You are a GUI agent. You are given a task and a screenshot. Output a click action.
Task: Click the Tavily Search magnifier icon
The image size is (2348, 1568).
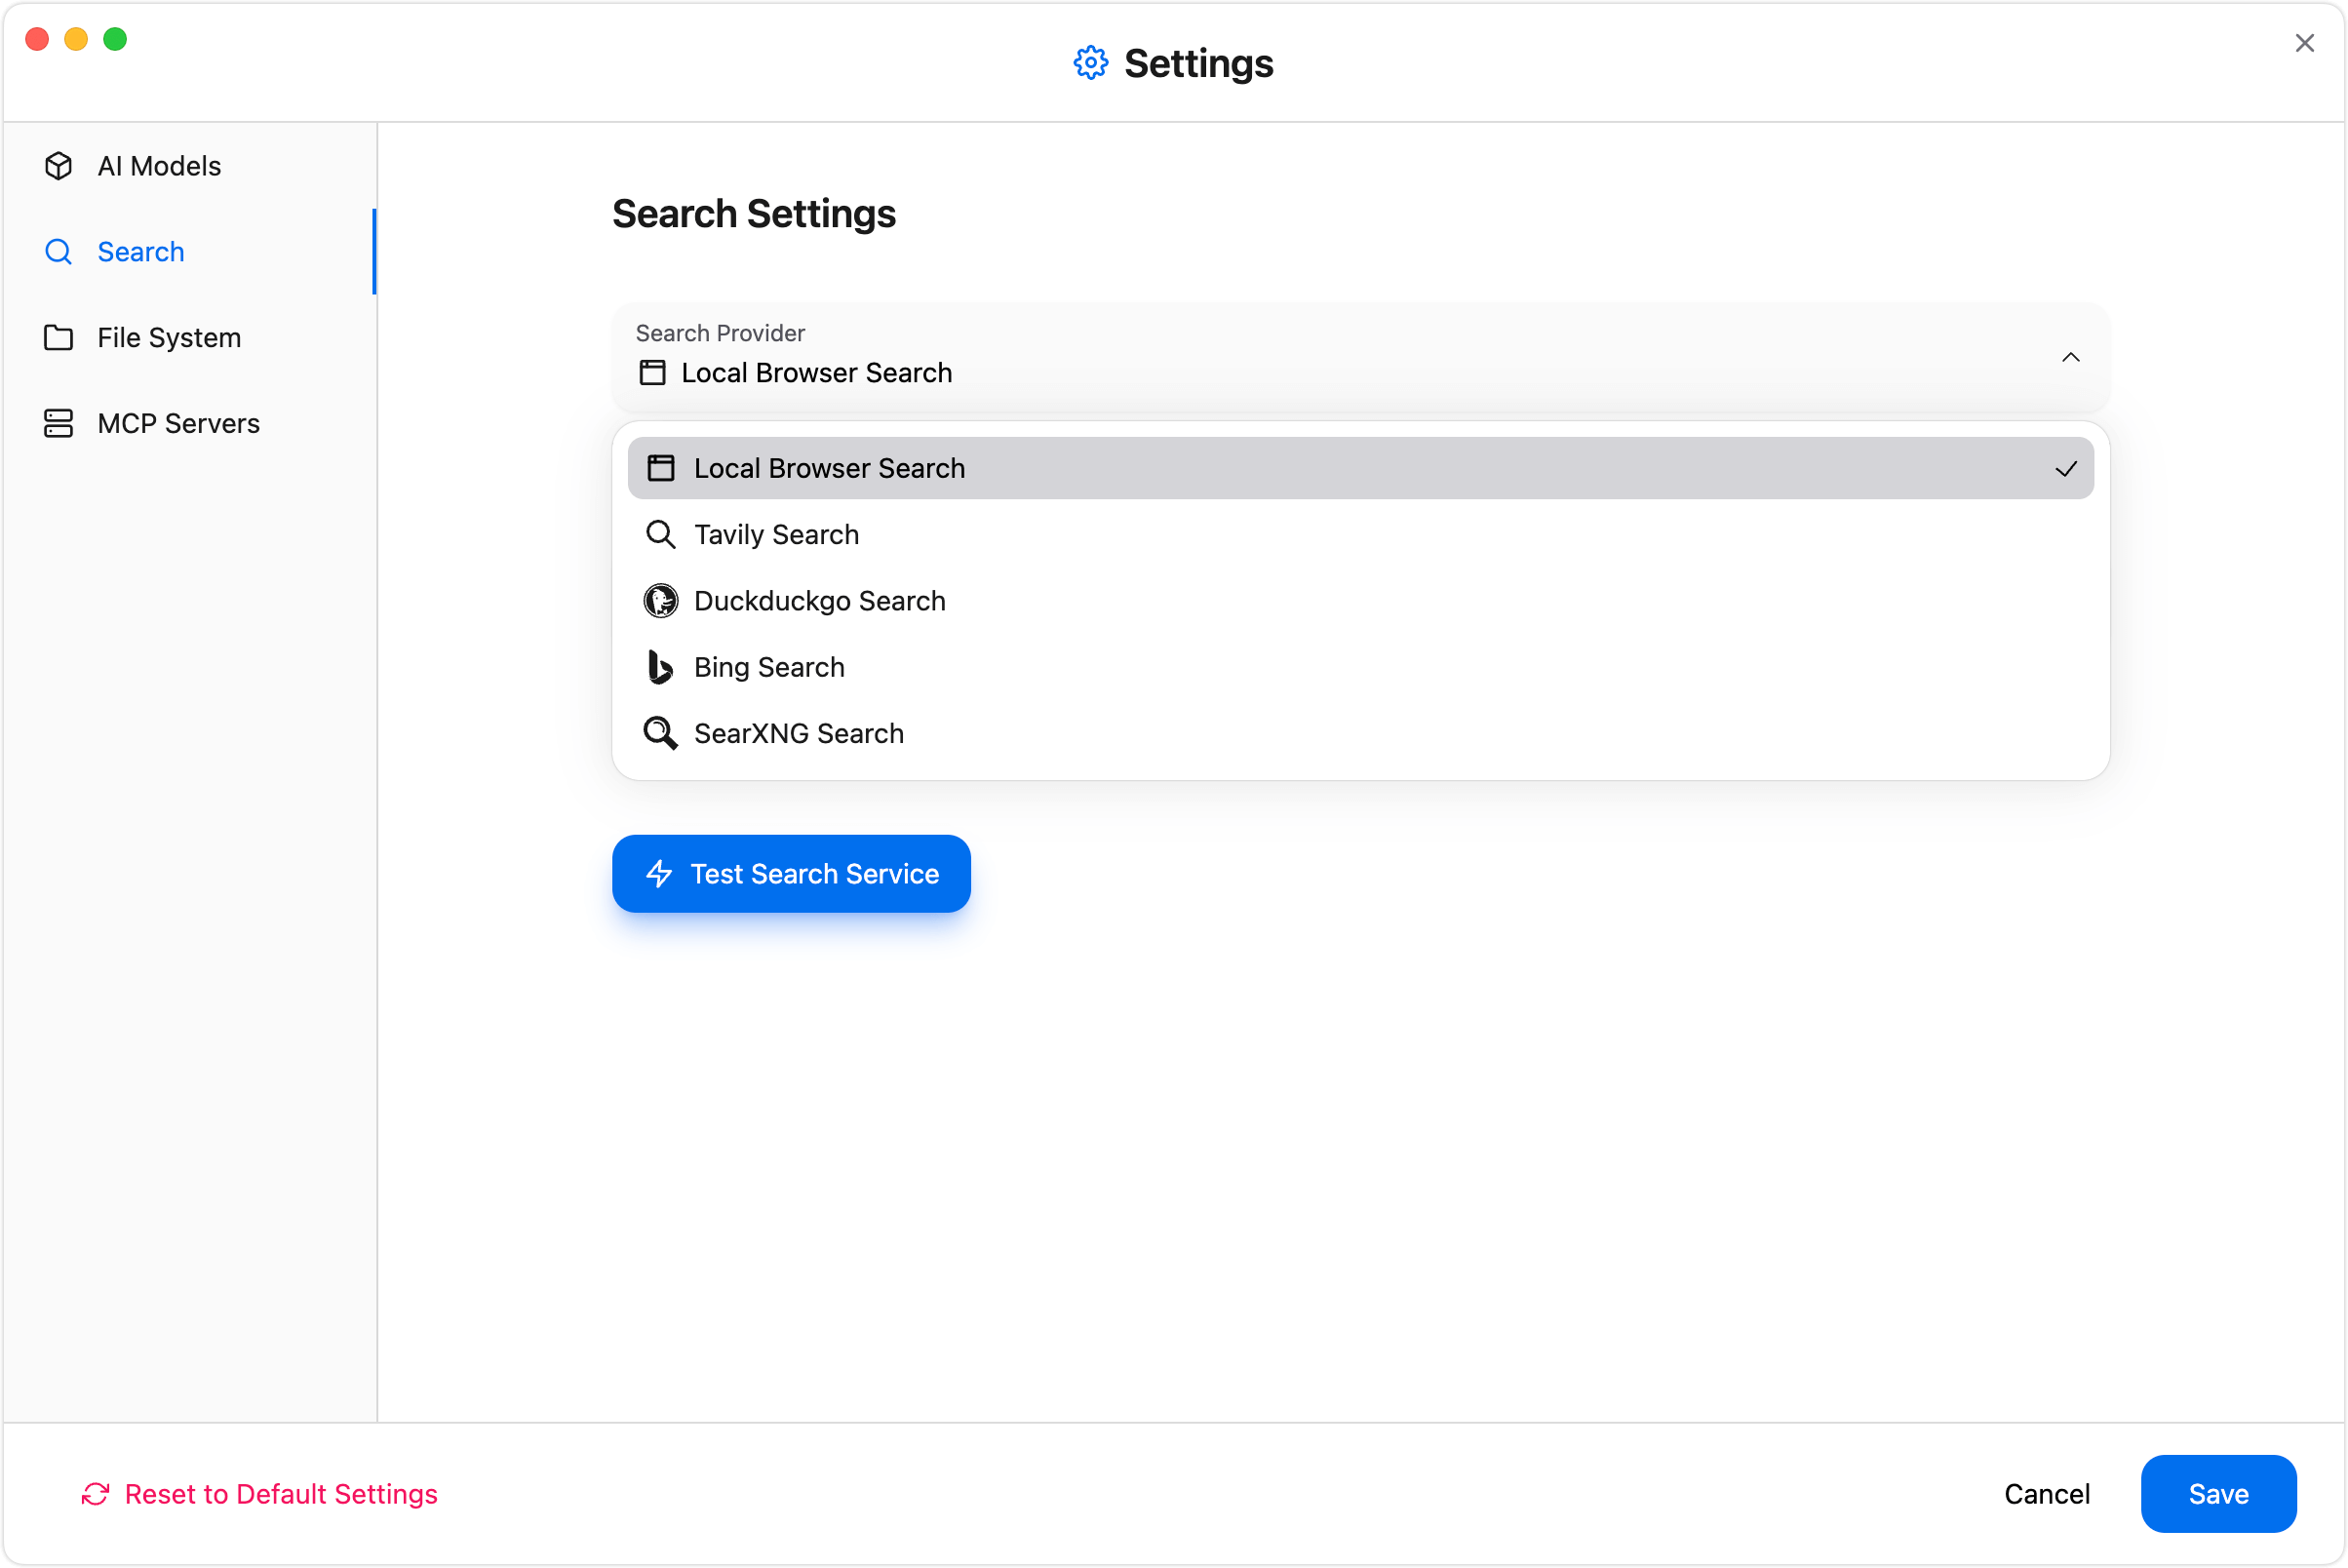pyautogui.click(x=660, y=535)
